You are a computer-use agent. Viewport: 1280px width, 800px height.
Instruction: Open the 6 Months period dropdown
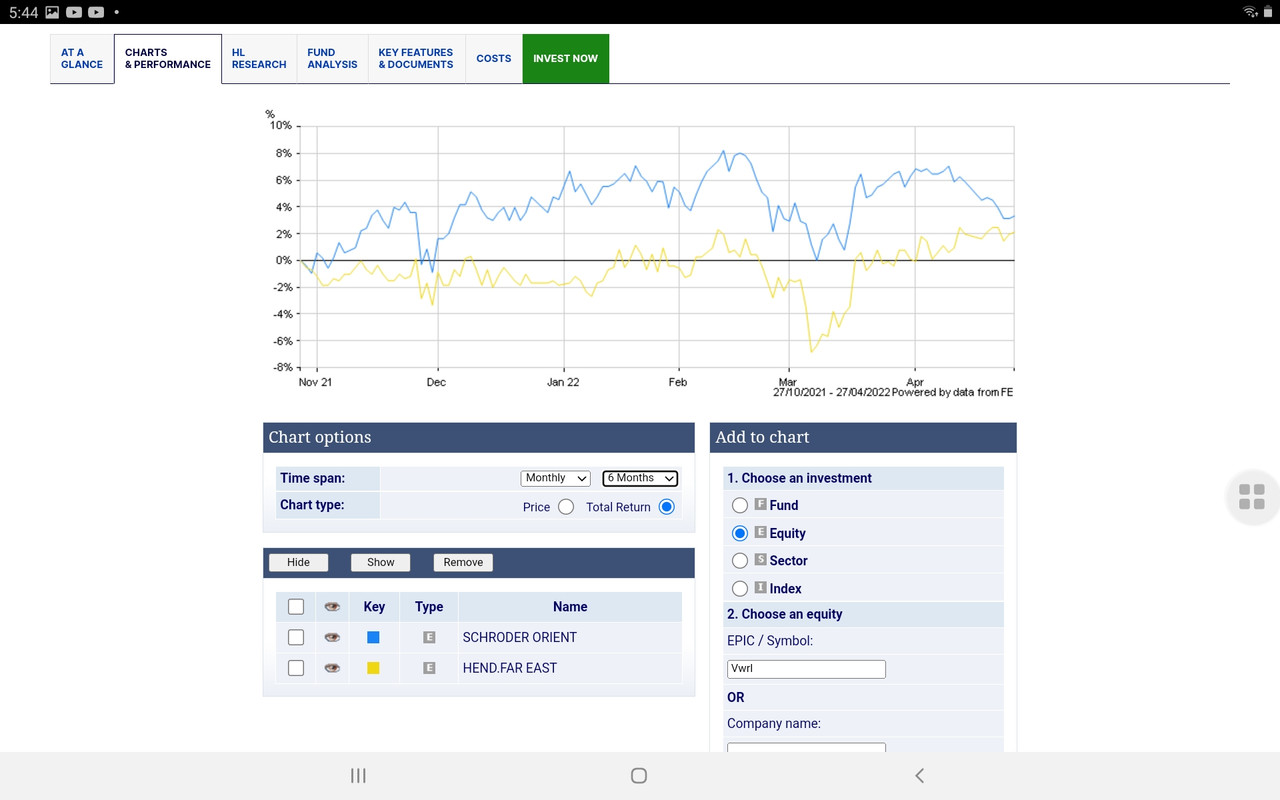[x=640, y=478]
